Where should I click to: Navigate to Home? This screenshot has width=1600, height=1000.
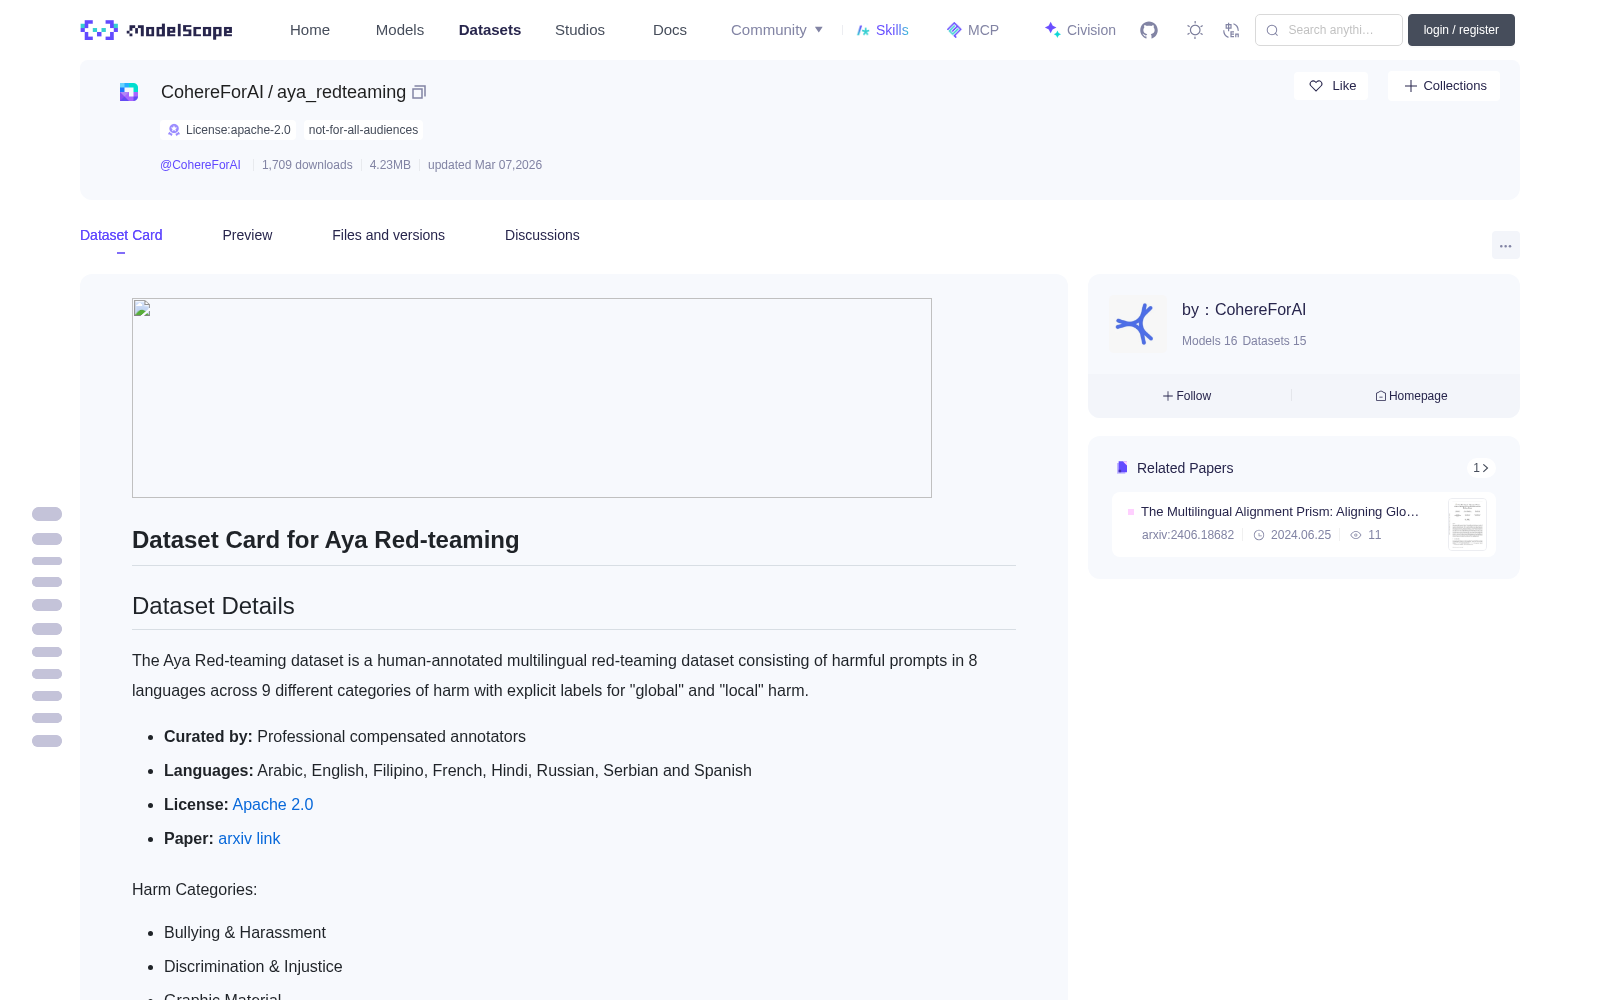[310, 30]
